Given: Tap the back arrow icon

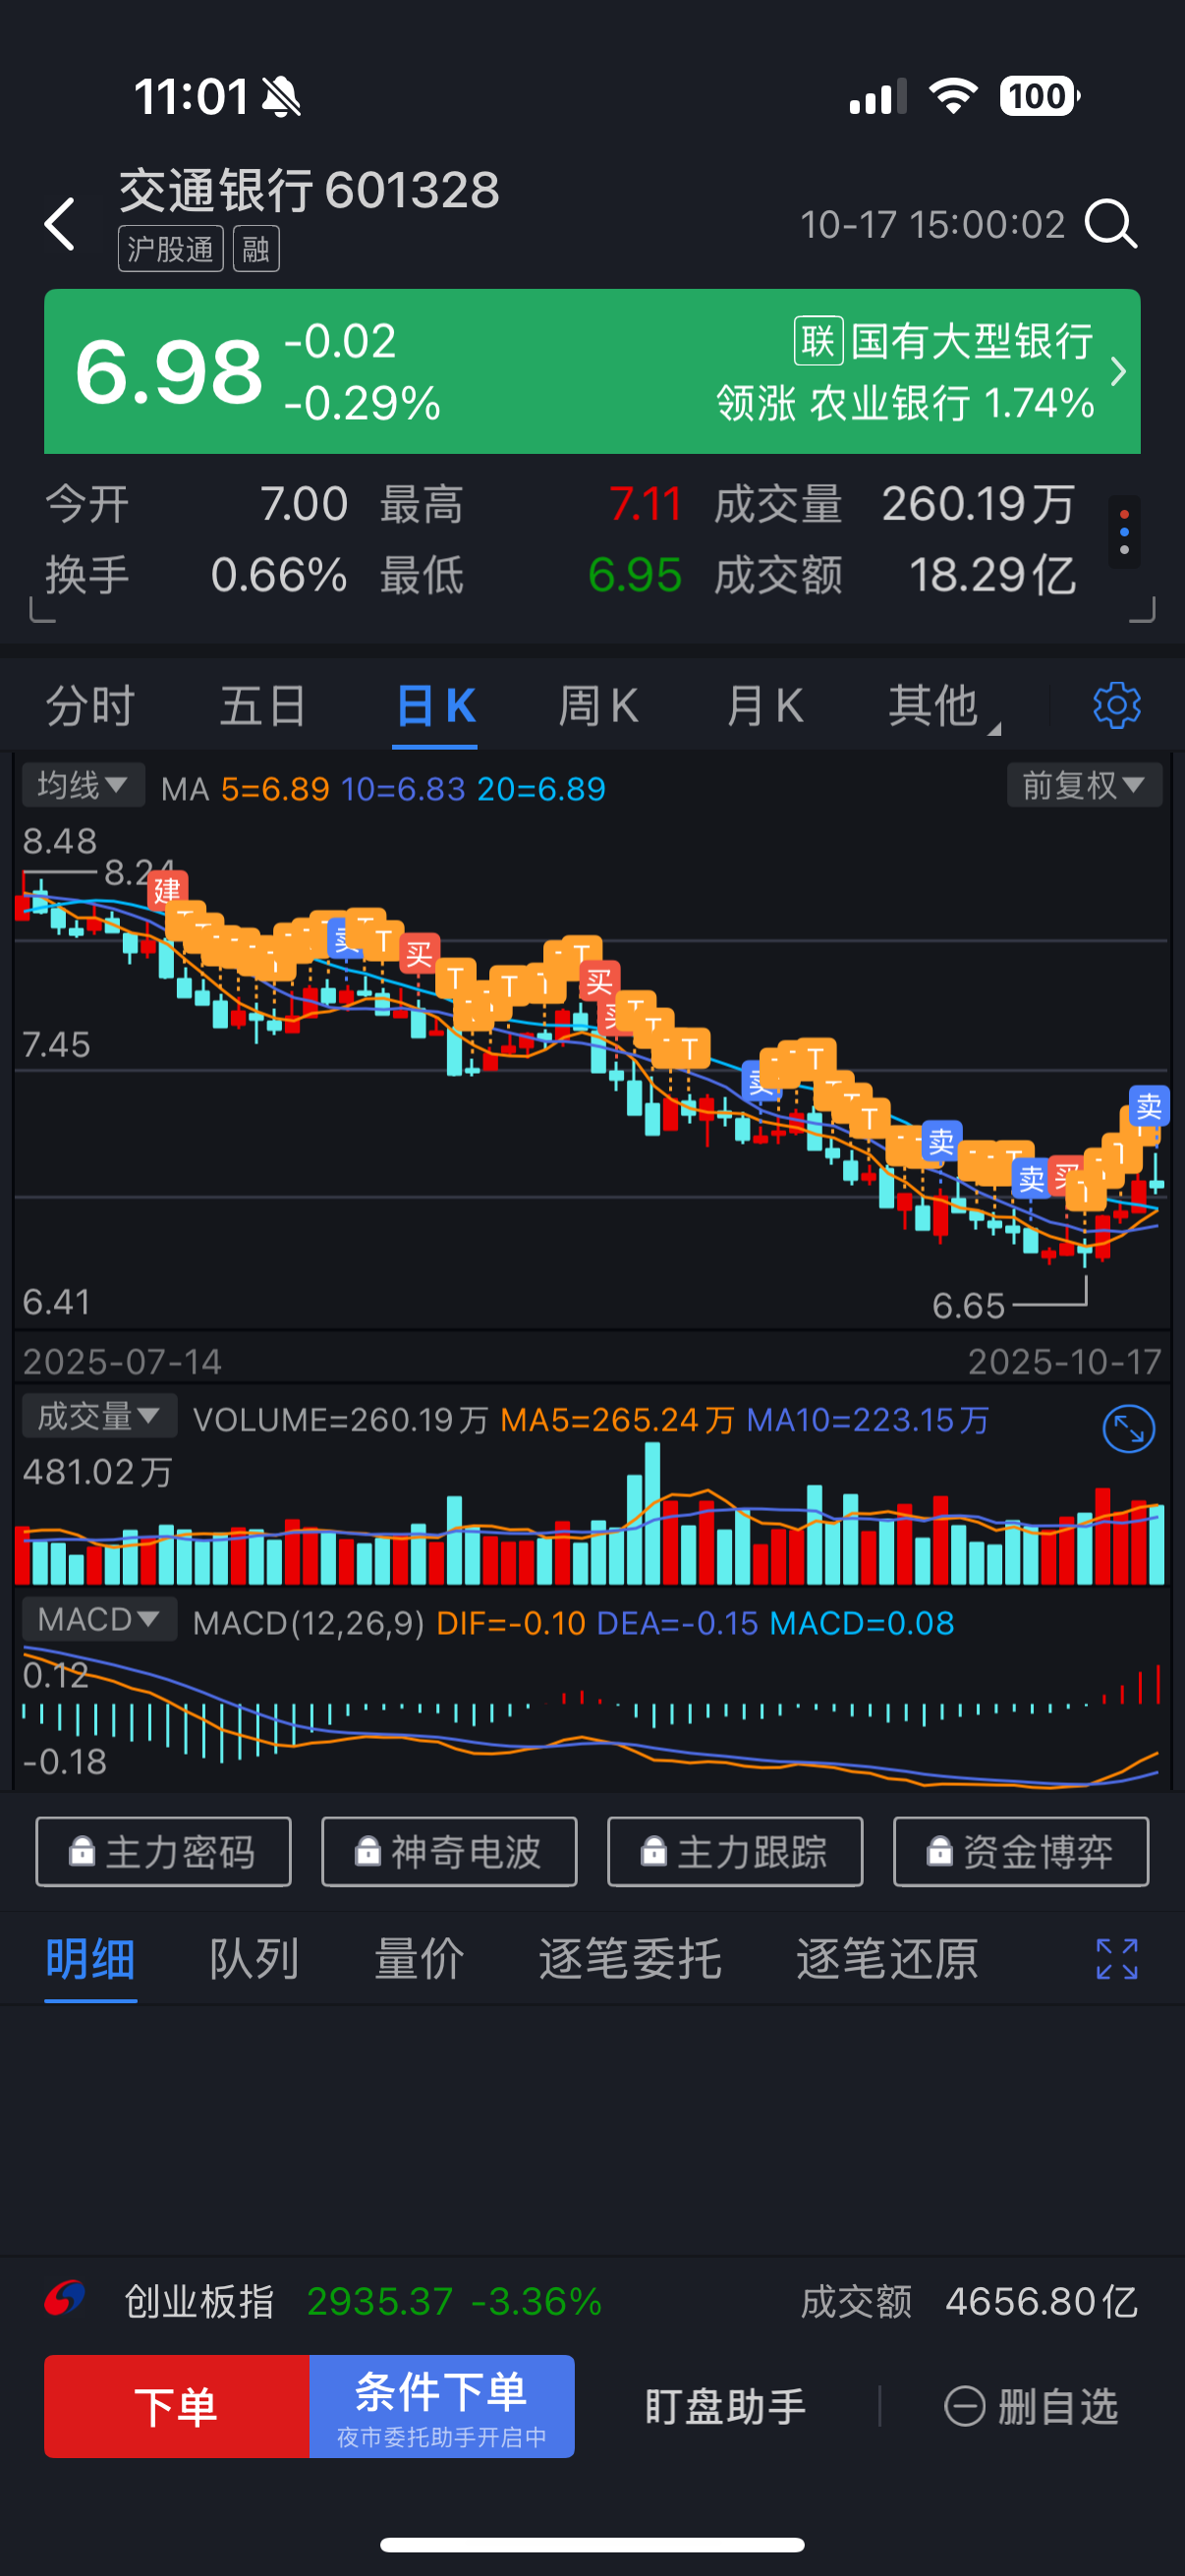Looking at the screenshot, I should (x=60, y=223).
